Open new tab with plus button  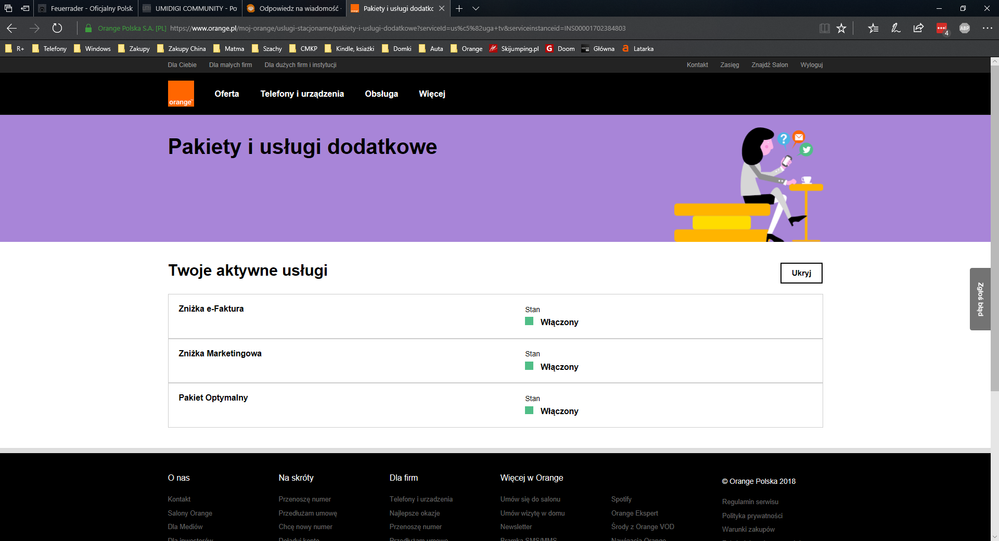point(459,8)
